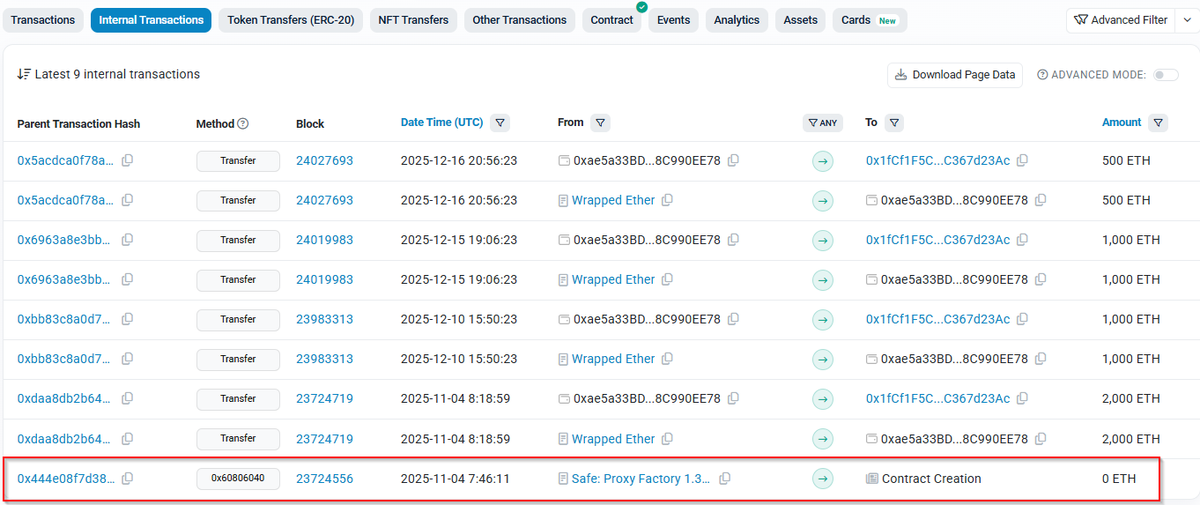Copy To address 0xae5a33BD in the 8:18:59 row

coord(1041,439)
